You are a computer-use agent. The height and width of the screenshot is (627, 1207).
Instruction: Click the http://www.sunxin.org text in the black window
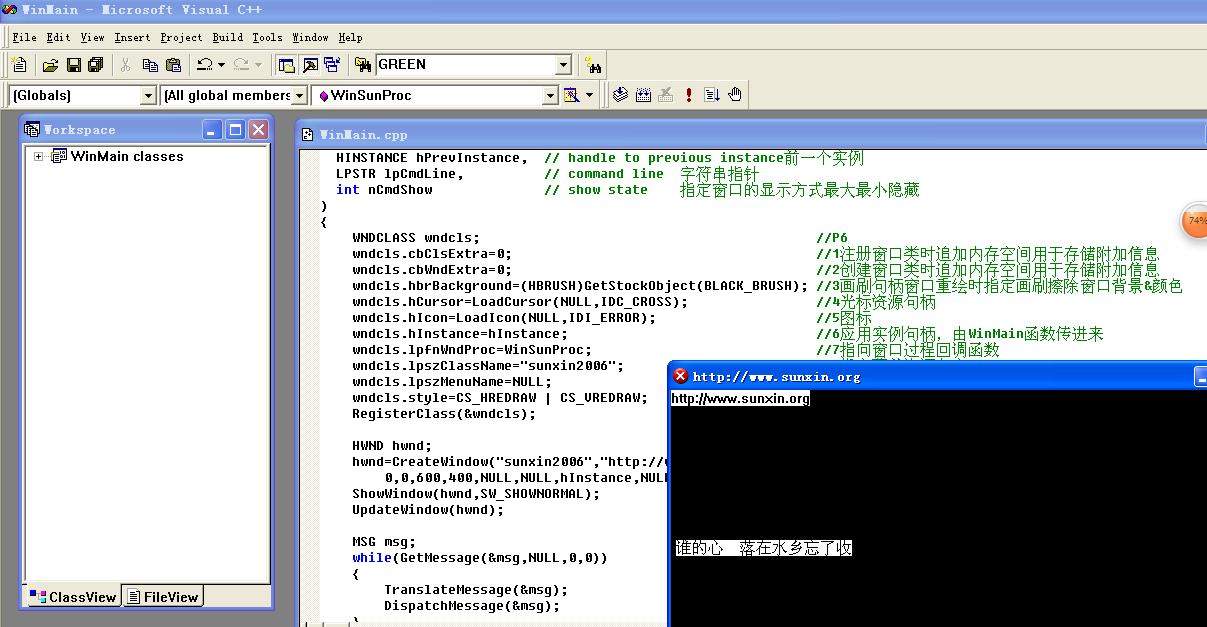(740, 398)
